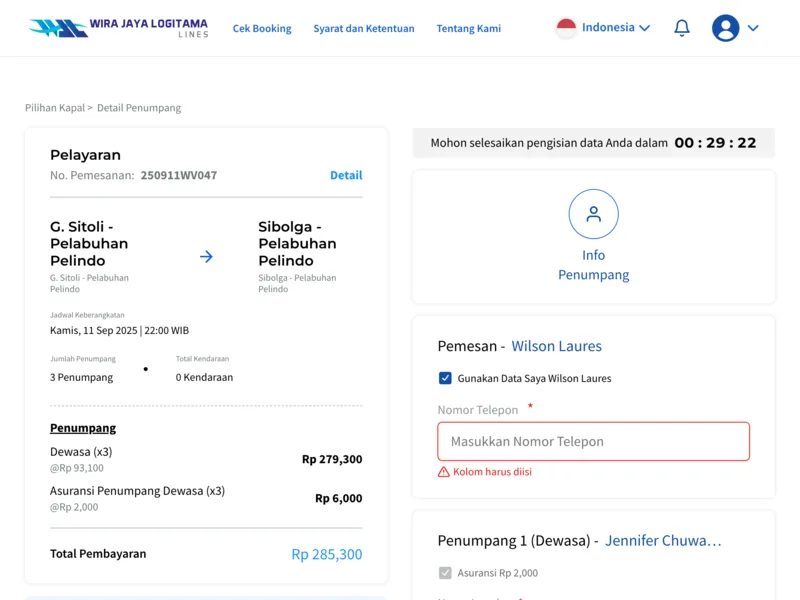Click the pemesan name Wilson Laures
This screenshot has width=800, height=600.
click(557, 346)
